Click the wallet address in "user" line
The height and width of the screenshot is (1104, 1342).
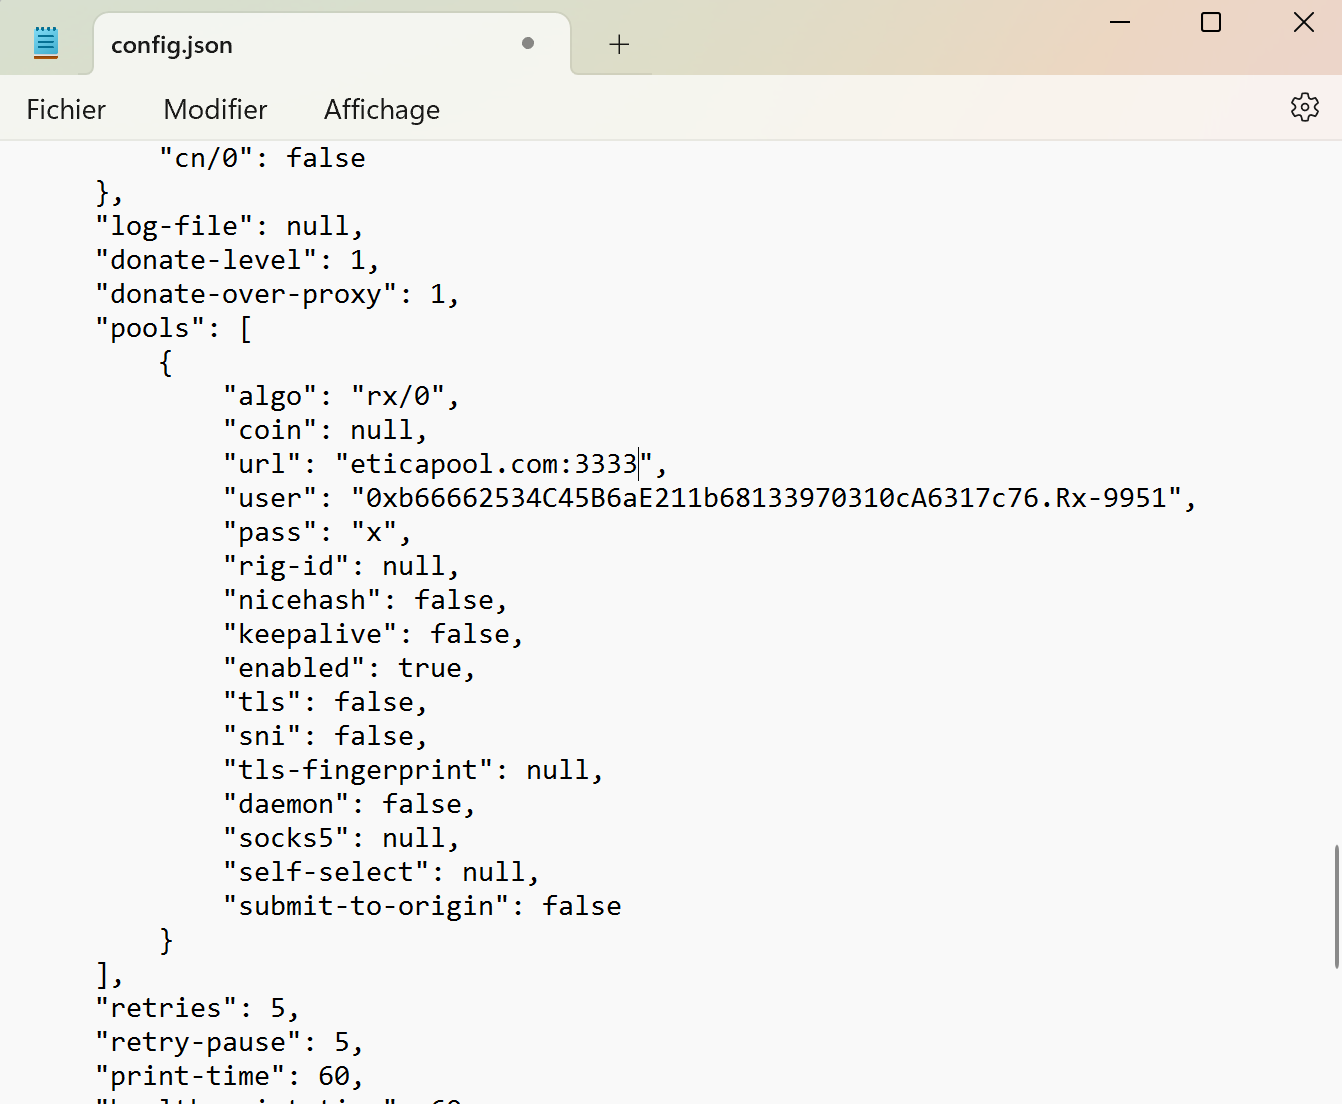(702, 498)
